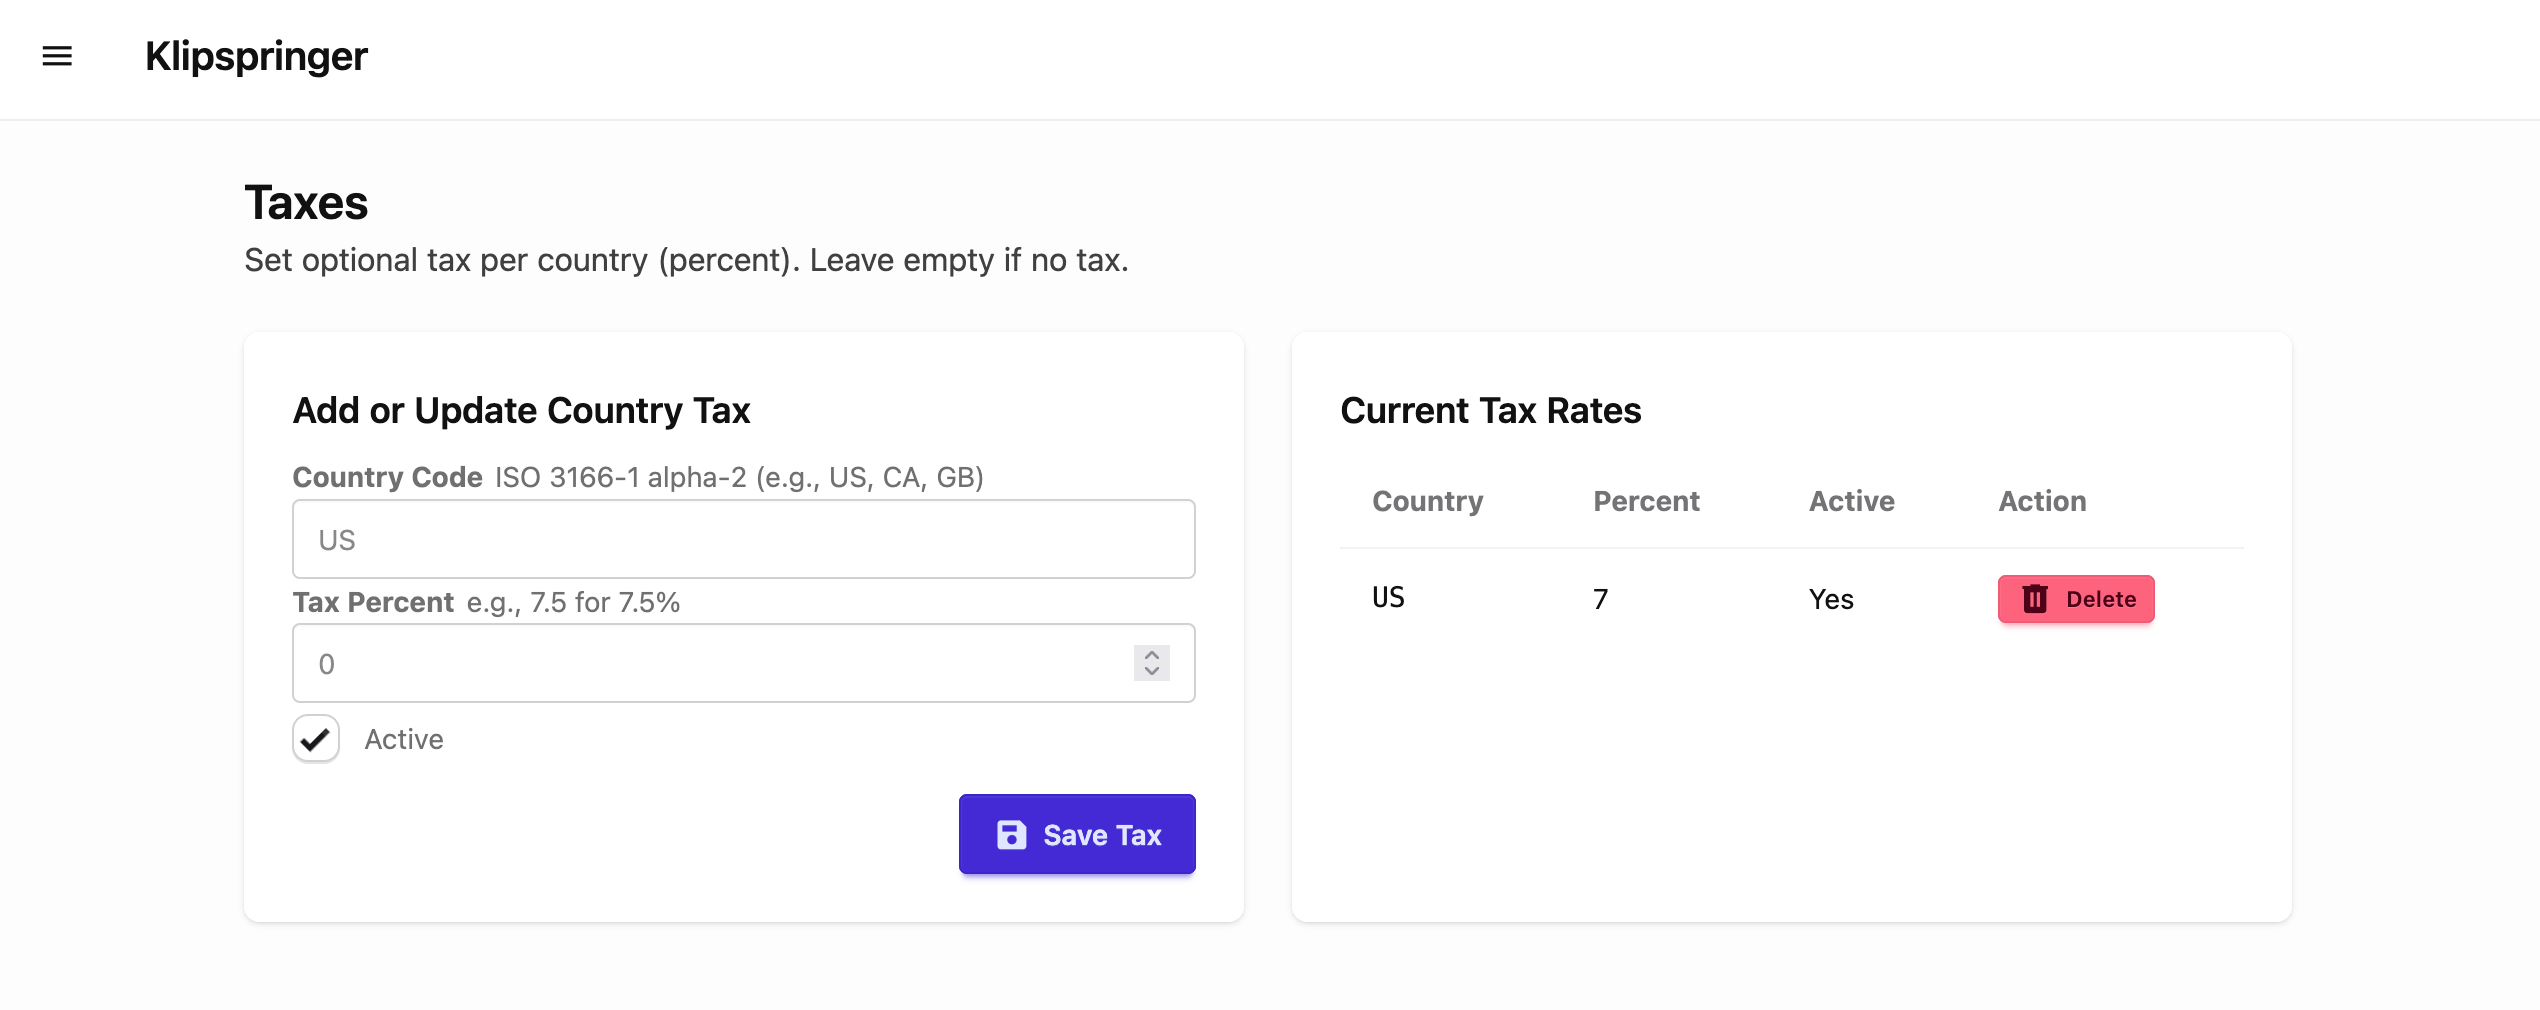Click the Country column header

point(1427,501)
